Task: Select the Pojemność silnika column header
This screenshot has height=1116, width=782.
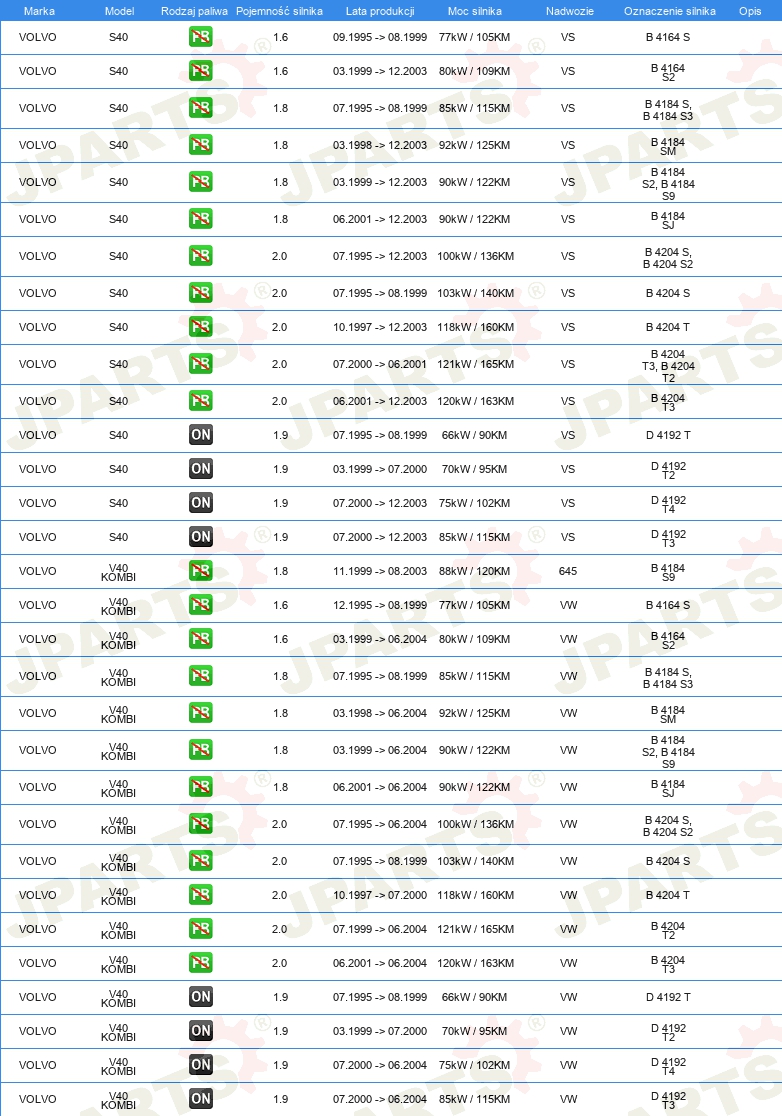Action: [279, 11]
